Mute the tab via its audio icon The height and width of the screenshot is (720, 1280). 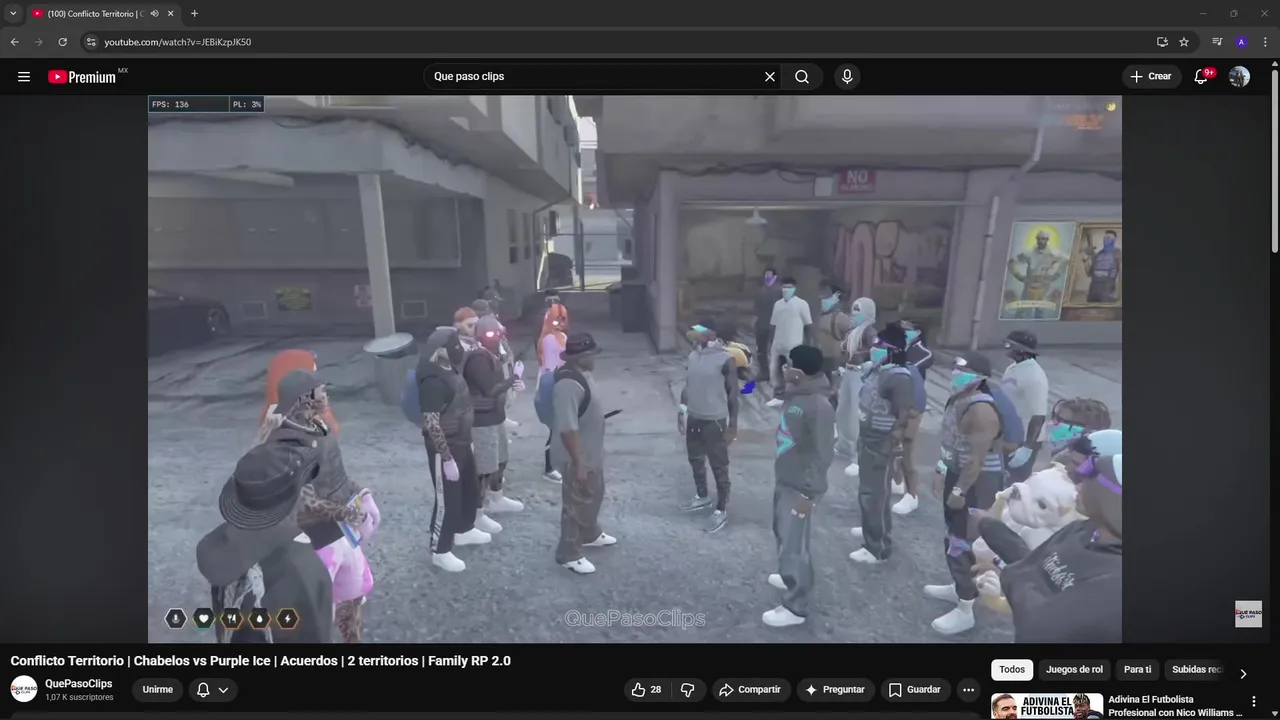point(154,14)
